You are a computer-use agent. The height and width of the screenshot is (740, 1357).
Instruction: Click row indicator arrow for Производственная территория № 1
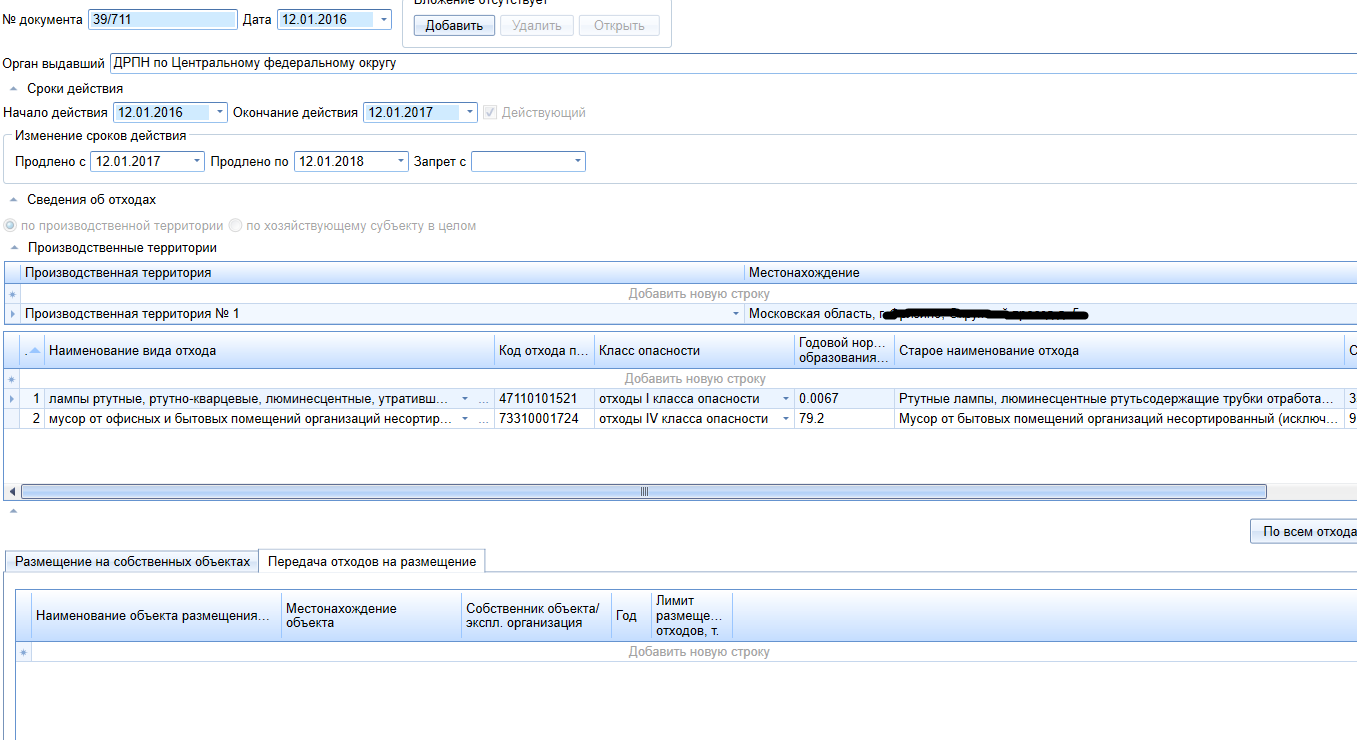coord(12,314)
